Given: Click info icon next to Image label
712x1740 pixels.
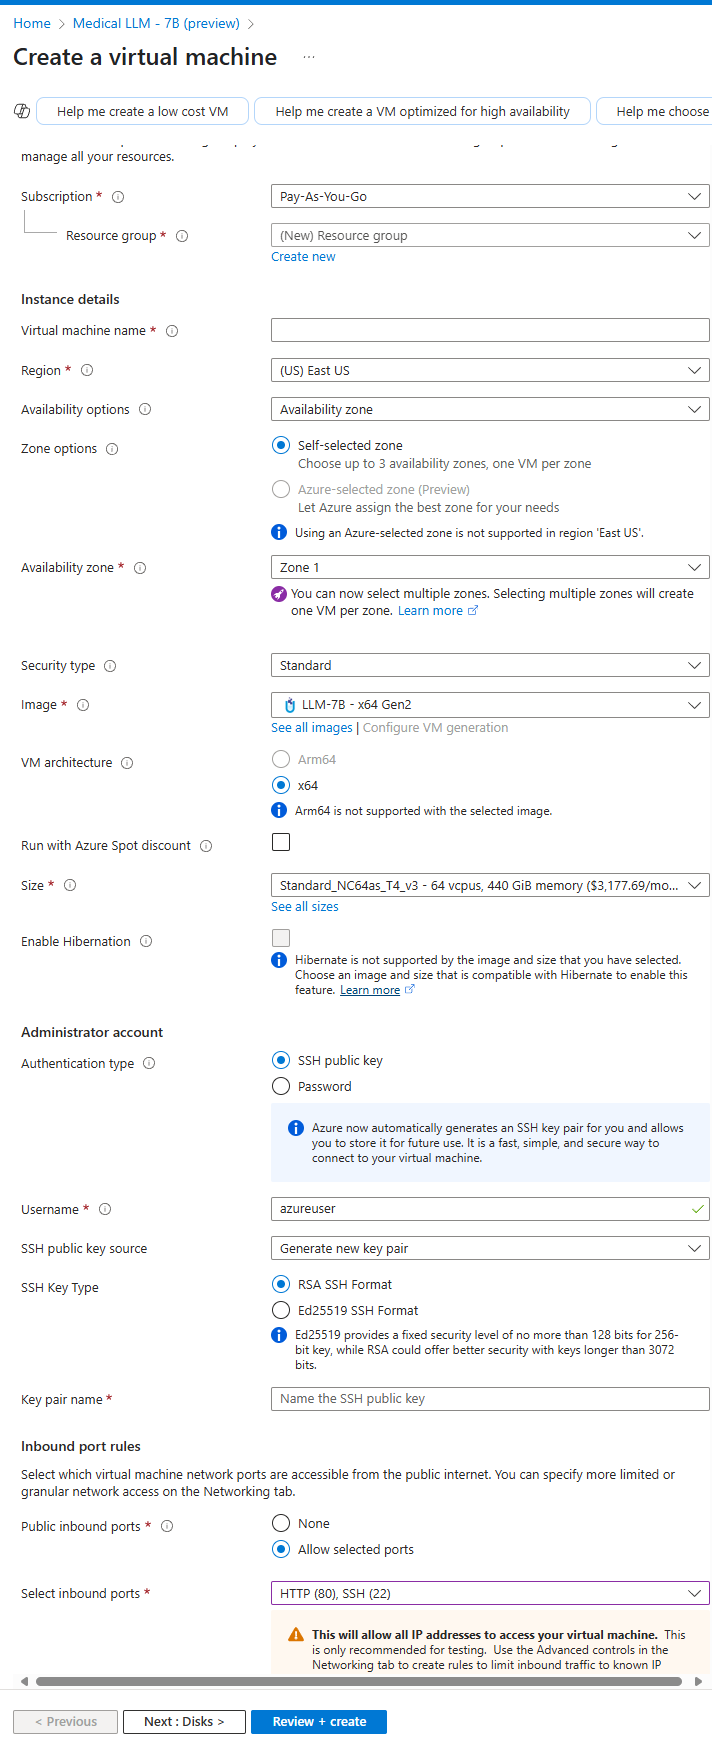Looking at the screenshot, I should (83, 705).
